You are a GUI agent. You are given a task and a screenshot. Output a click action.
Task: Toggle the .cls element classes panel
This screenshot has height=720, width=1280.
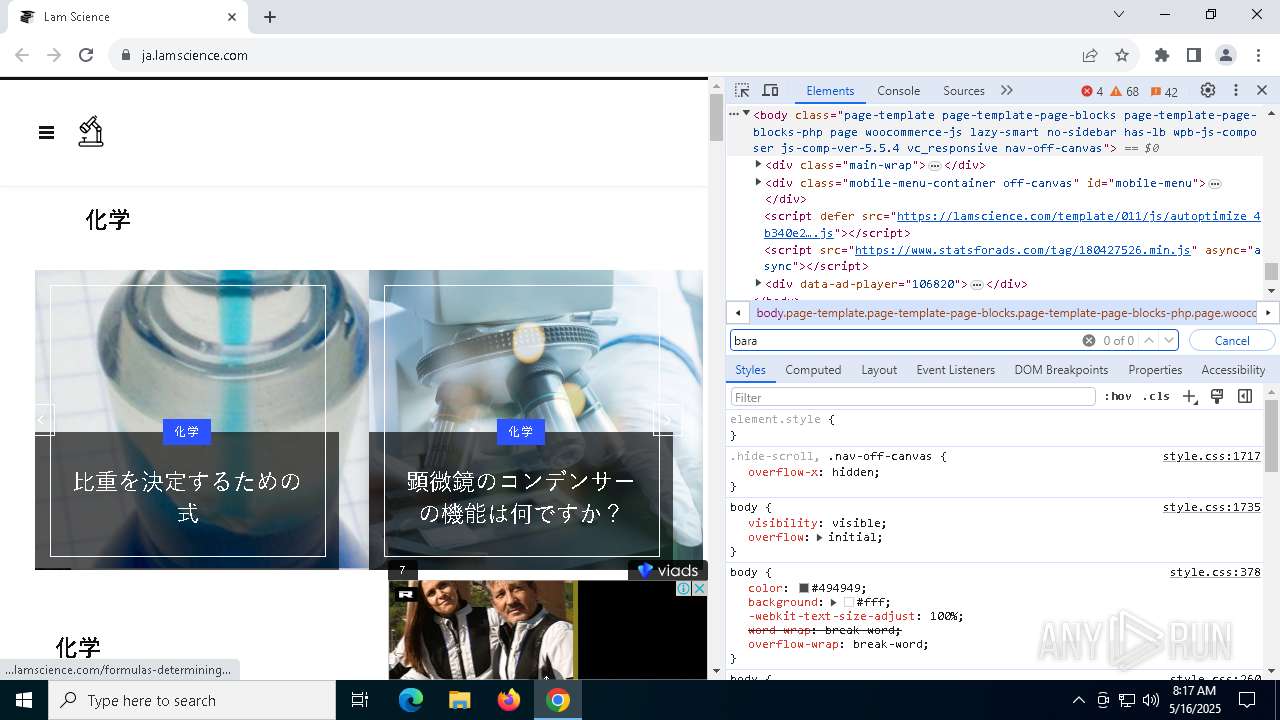pos(1156,397)
